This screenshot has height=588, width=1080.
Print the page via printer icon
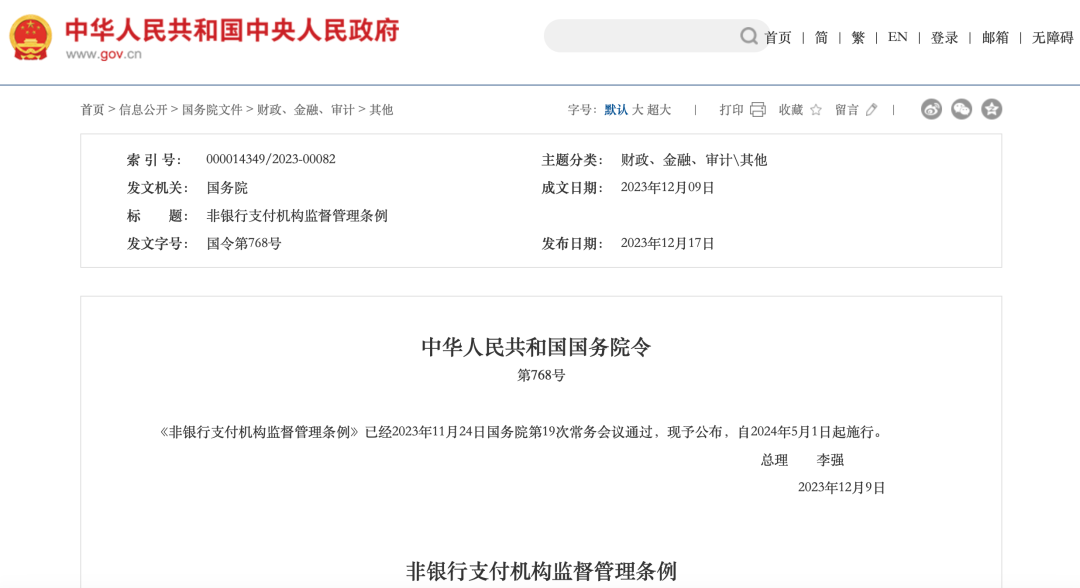coord(758,109)
